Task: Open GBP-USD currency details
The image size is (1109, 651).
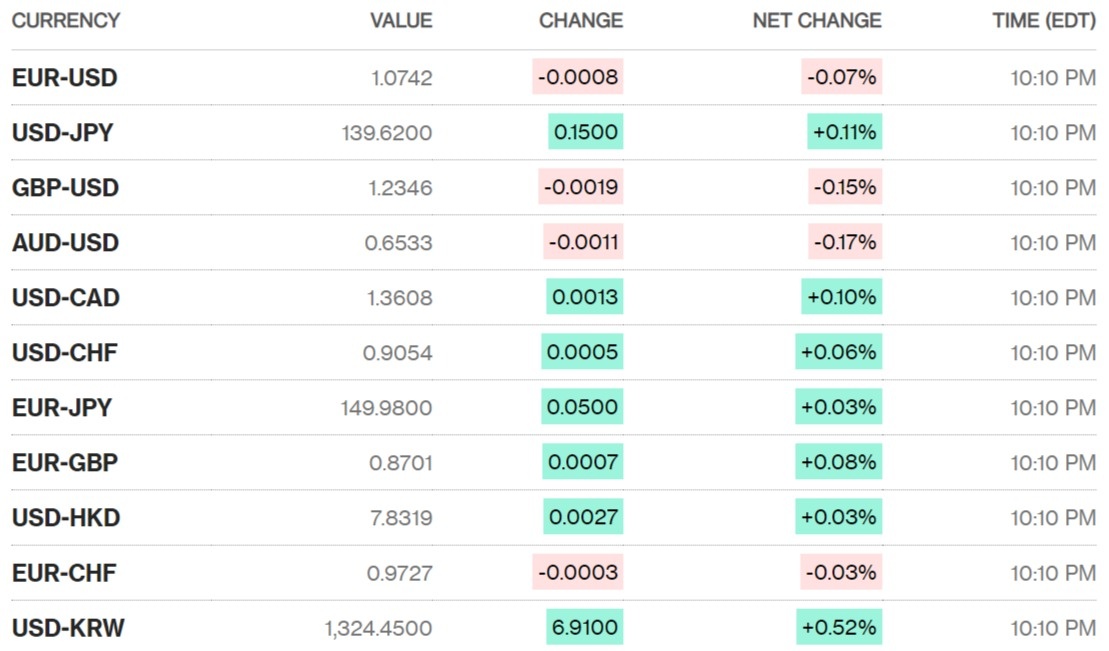Action: click(x=65, y=188)
